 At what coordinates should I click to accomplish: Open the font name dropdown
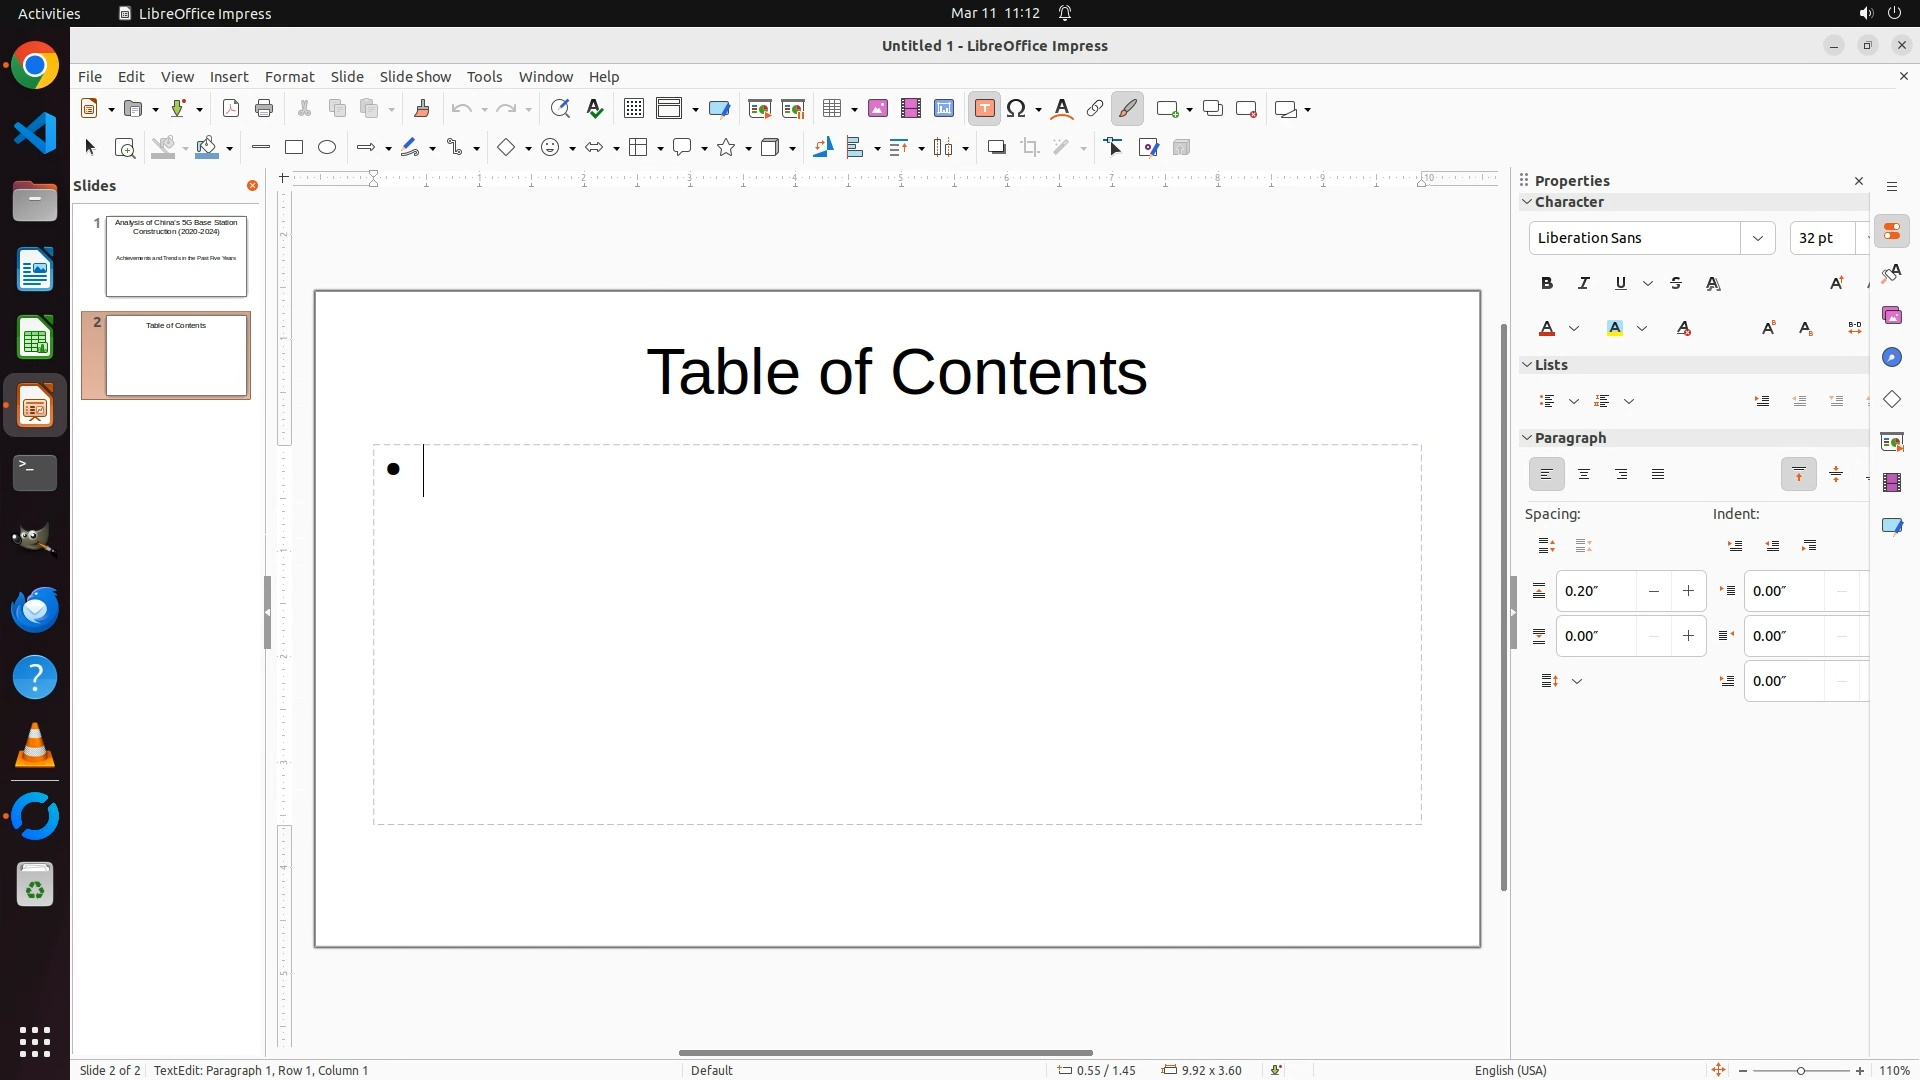coord(1757,238)
